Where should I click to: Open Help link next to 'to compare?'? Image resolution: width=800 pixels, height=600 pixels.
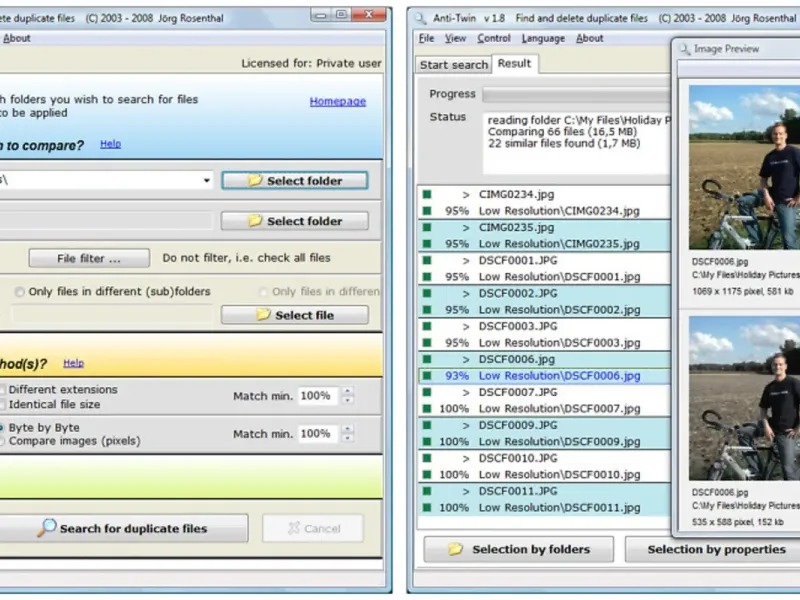point(111,144)
